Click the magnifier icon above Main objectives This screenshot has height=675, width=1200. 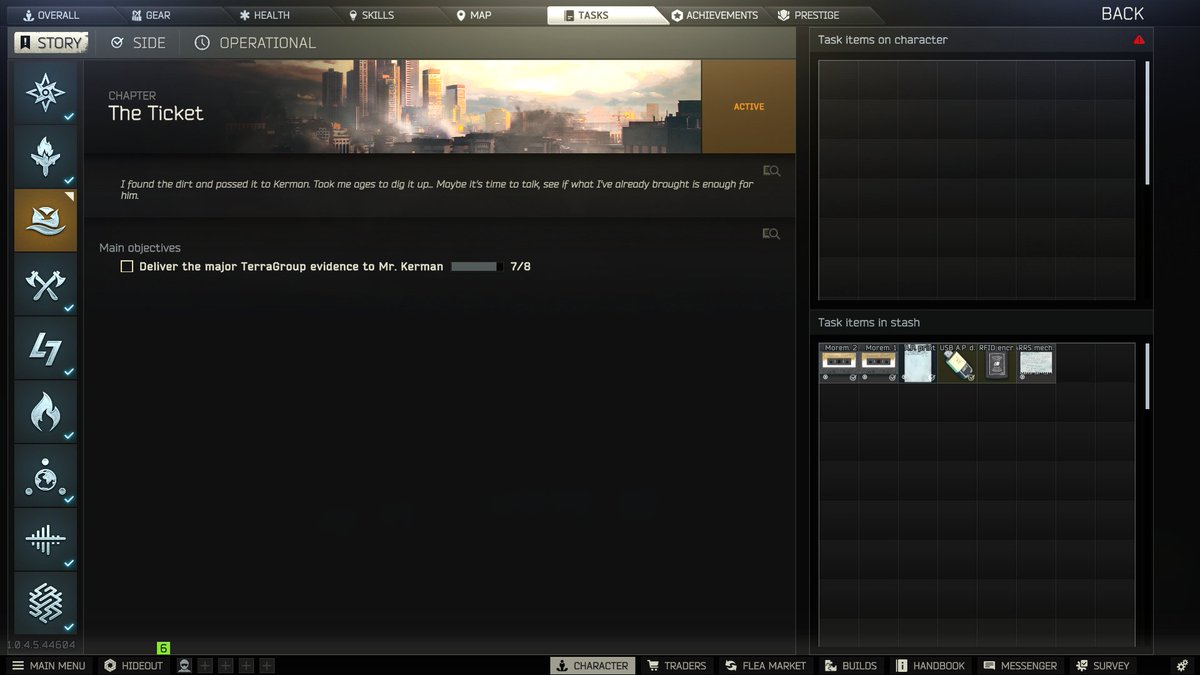click(x=771, y=234)
